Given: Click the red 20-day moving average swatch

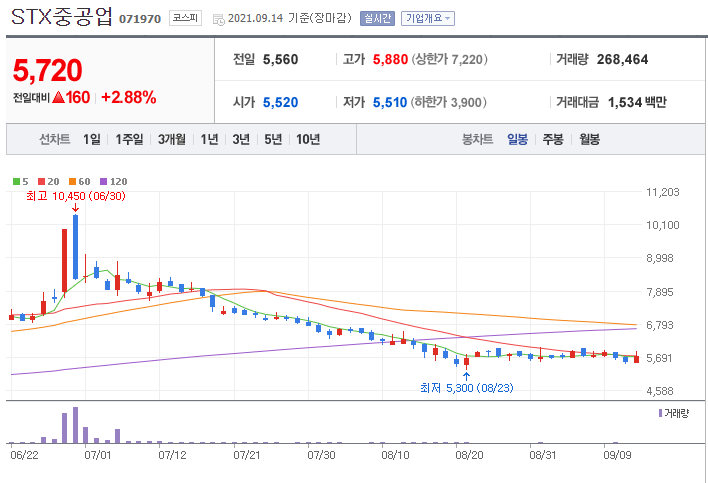Looking at the screenshot, I should (42, 181).
